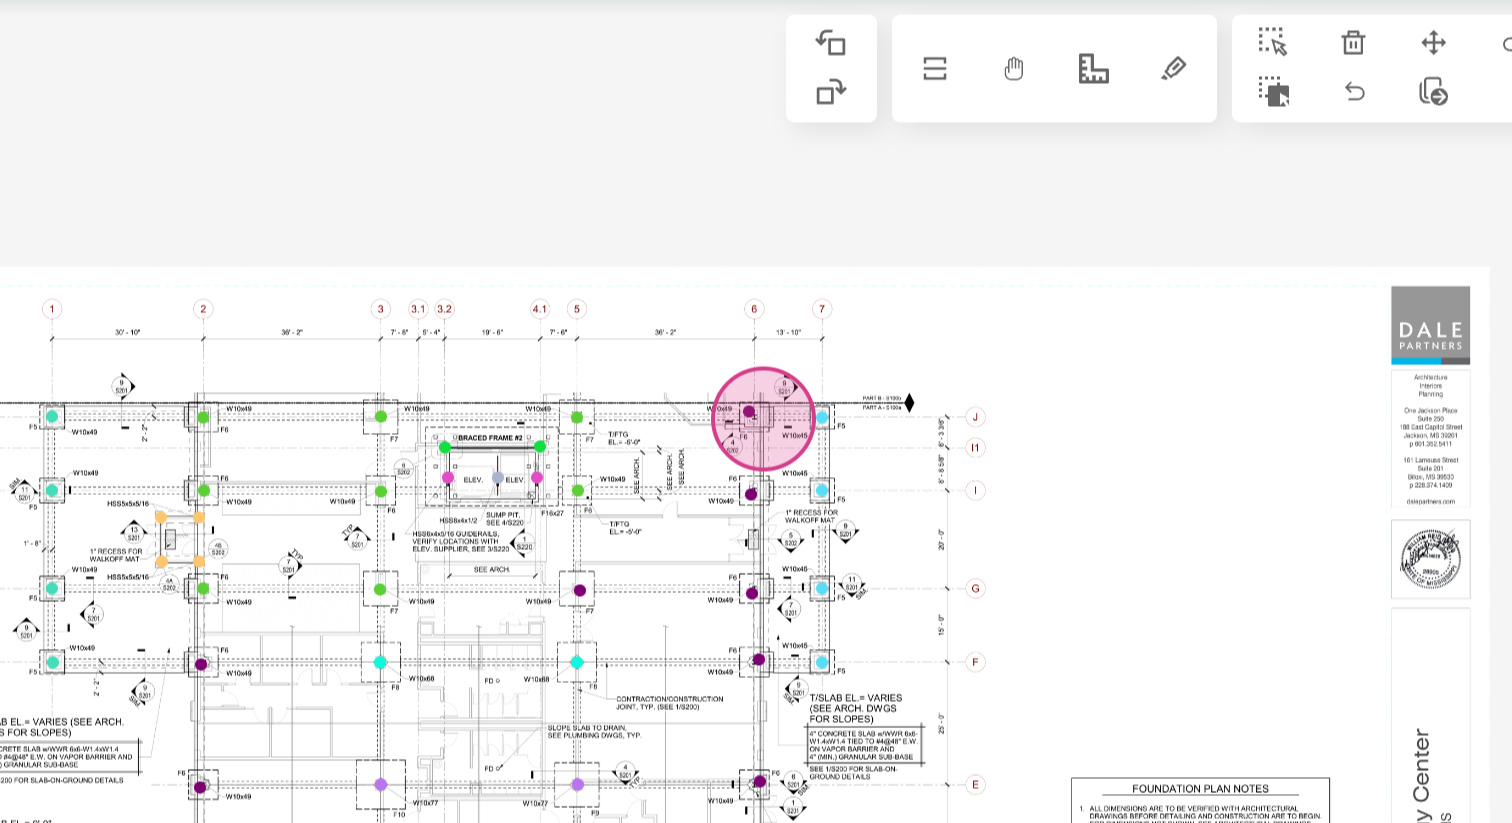The width and height of the screenshot is (1512, 823).
Task: Rotate the sheet counterclockwise
Action: tap(831, 43)
